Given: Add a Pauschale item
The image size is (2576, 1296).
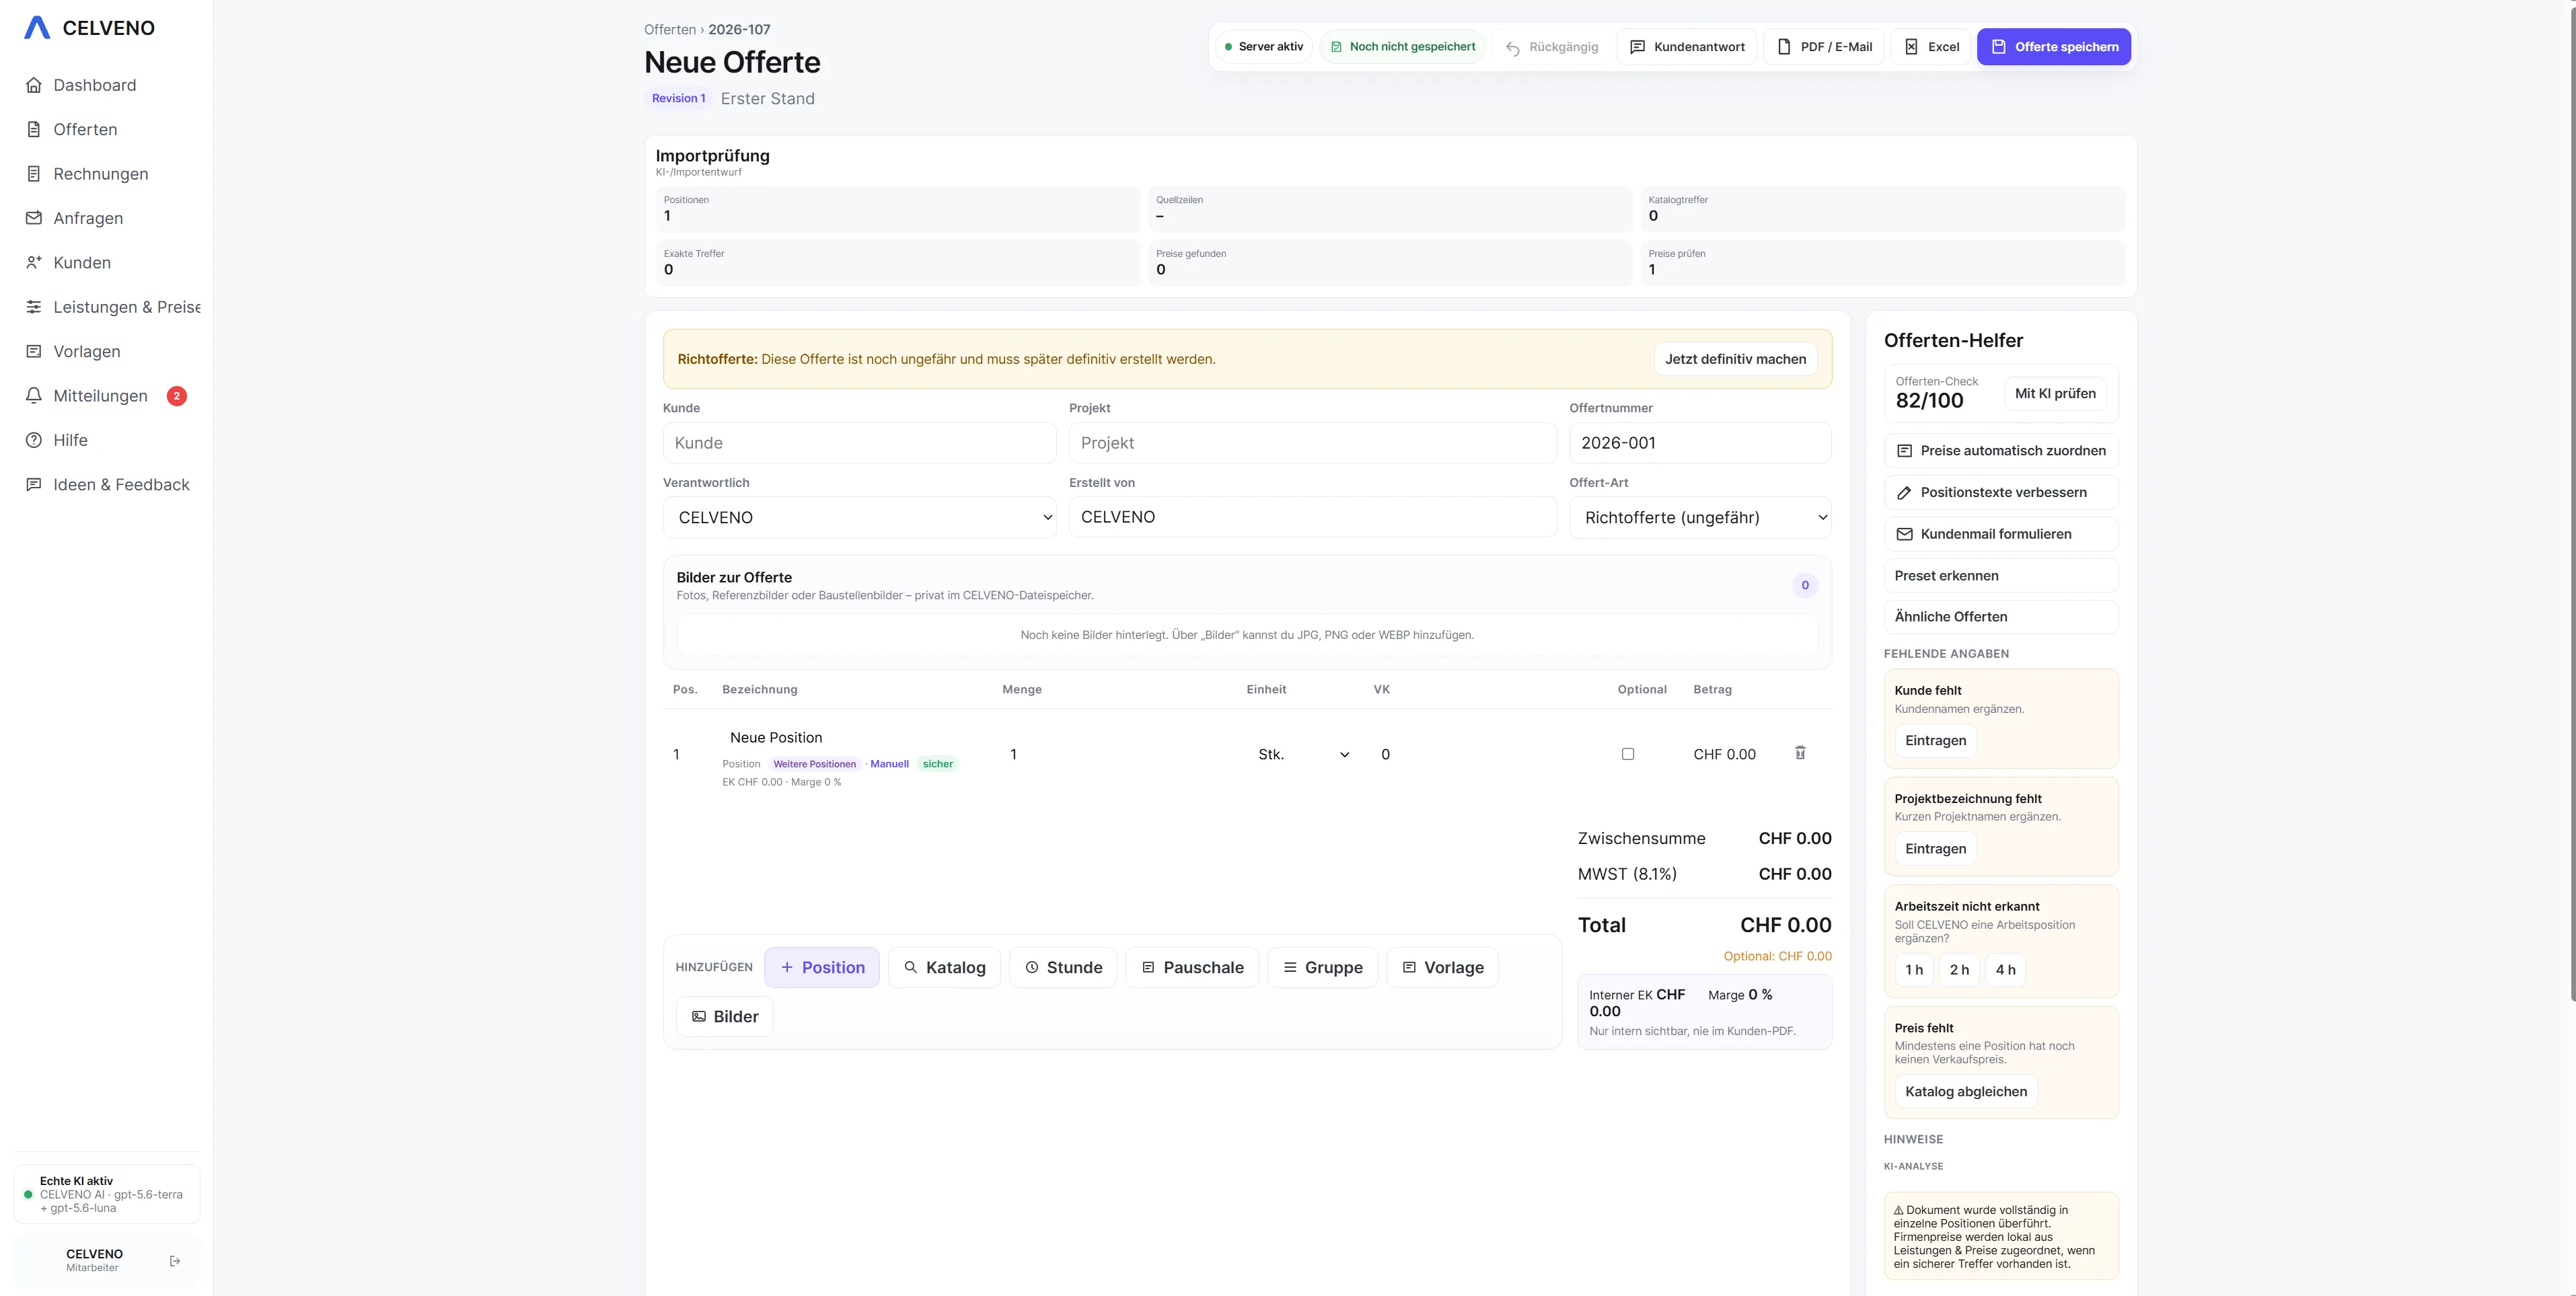Looking at the screenshot, I should 1192,967.
